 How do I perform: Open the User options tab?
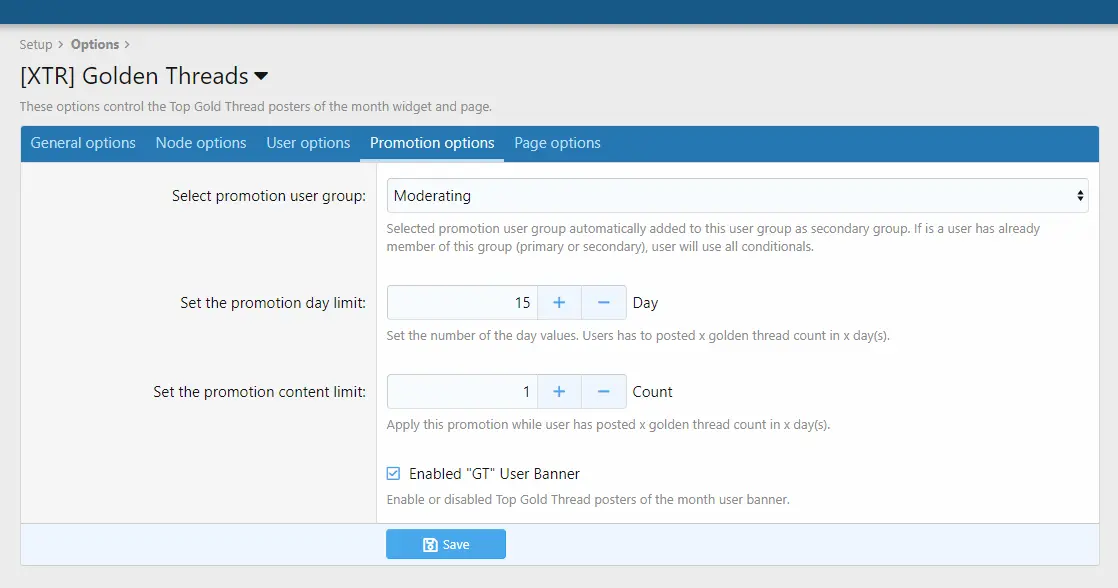pyautogui.click(x=308, y=143)
